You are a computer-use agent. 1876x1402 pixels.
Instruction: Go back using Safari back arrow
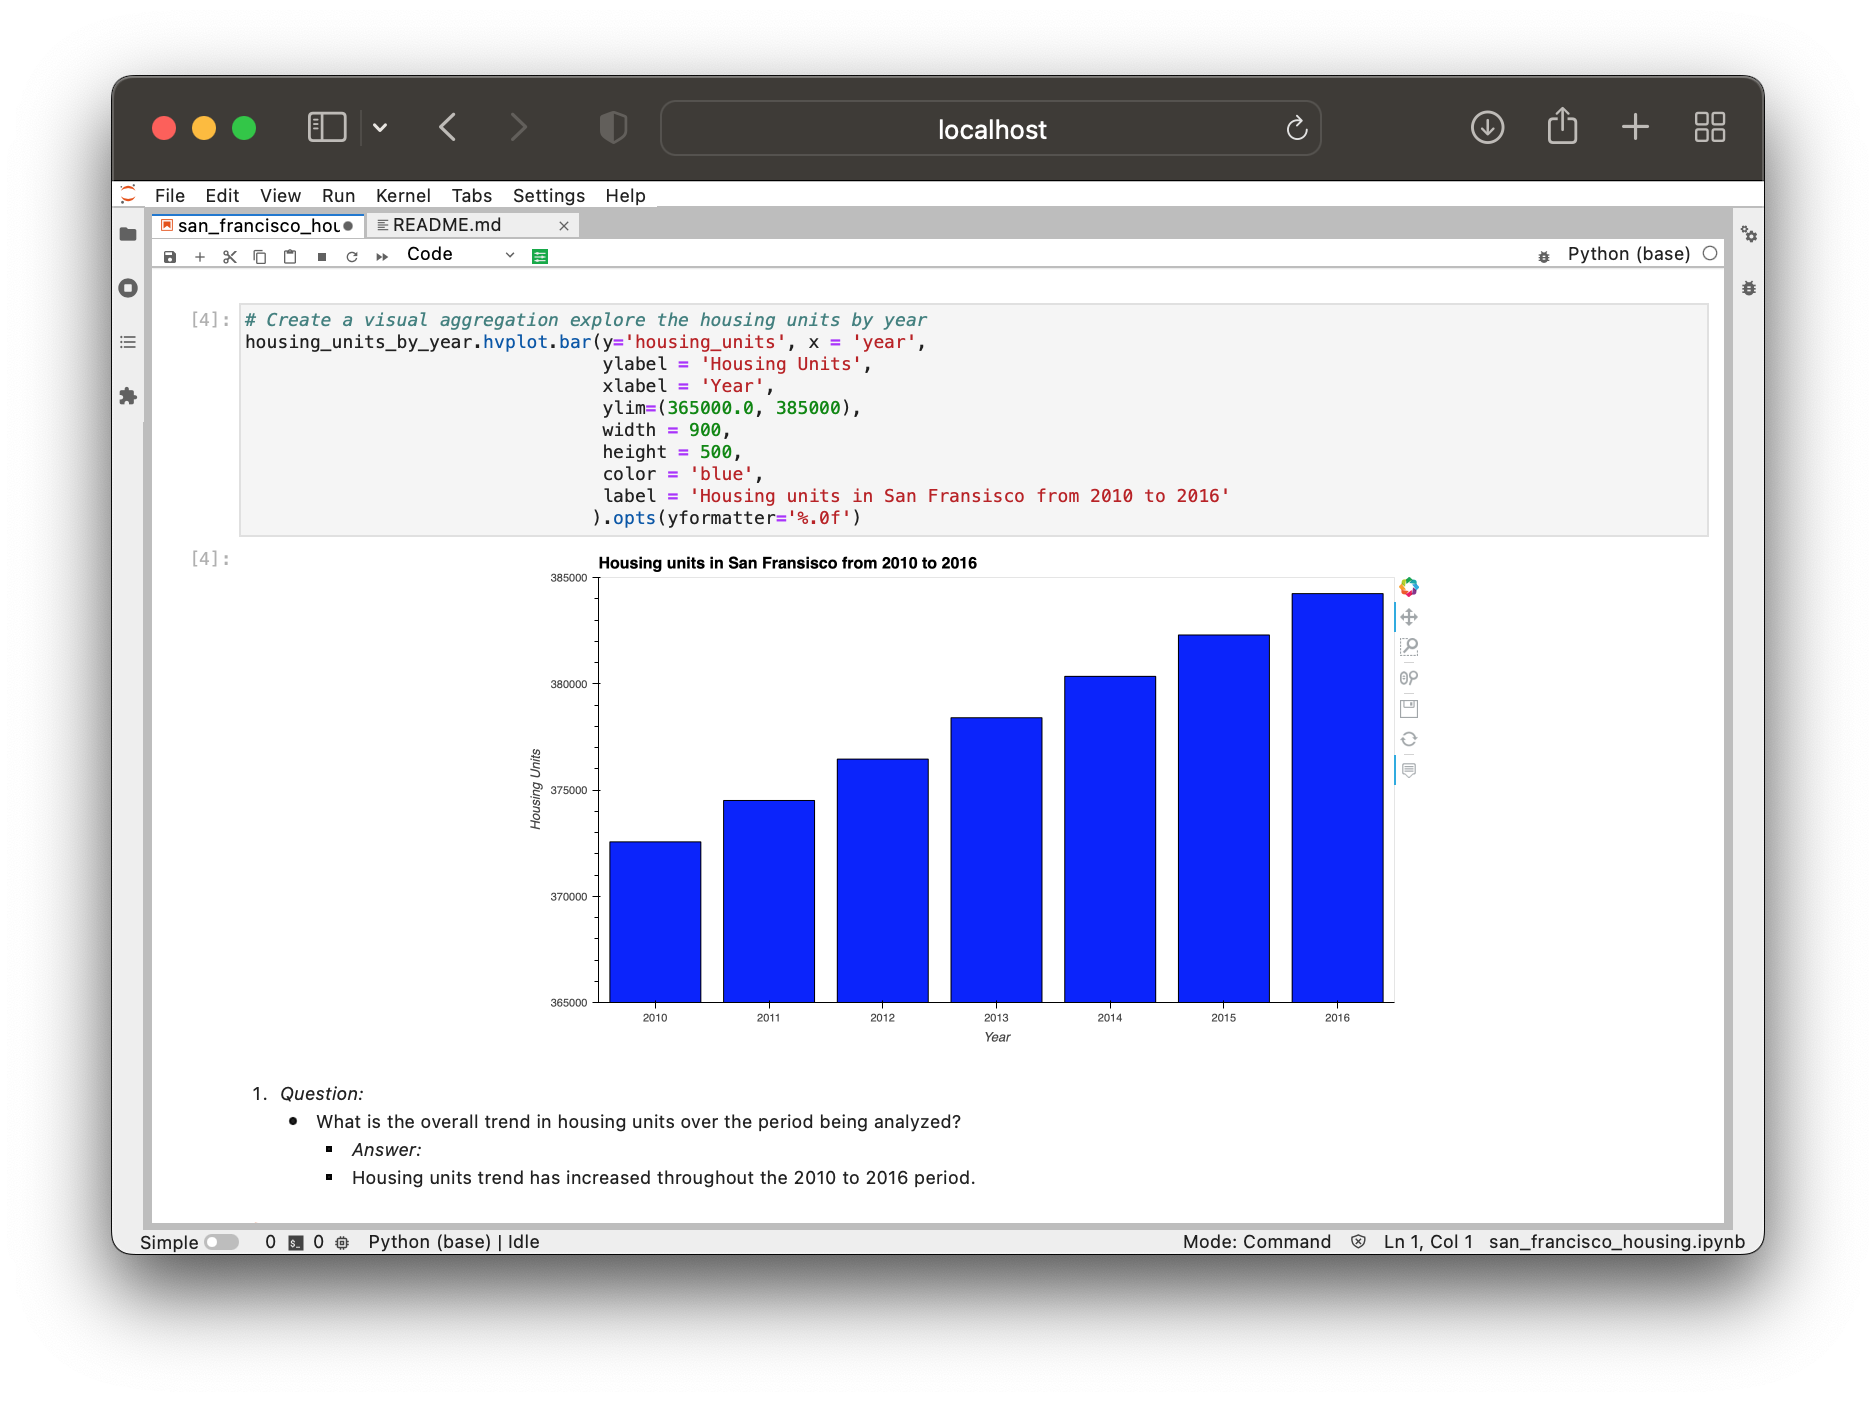(448, 128)
